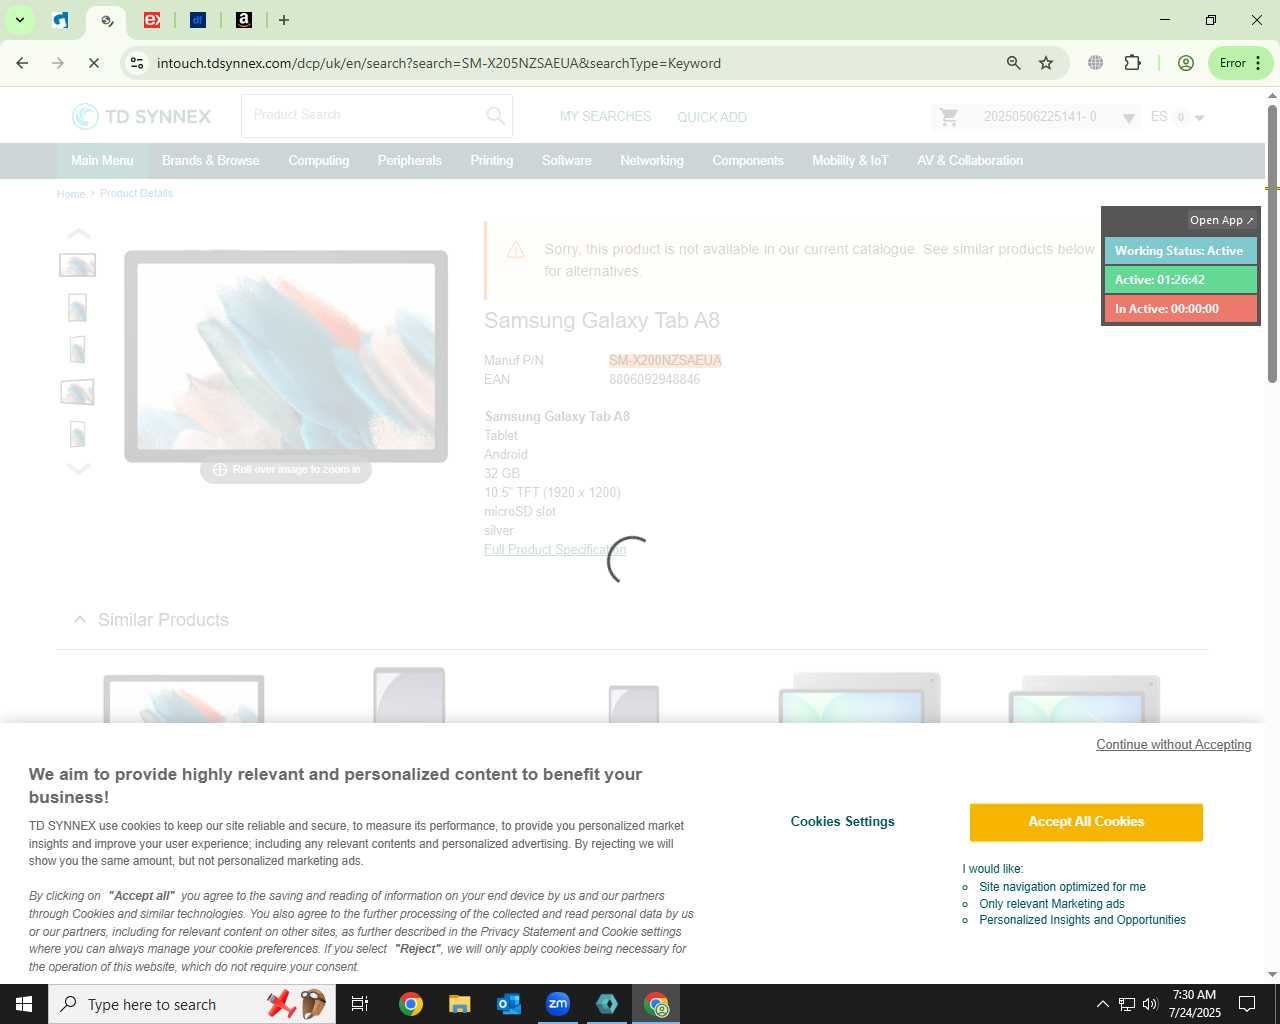Stop page loading in browser toolbar
The width and height of the screenshot is (1280, 1024).
(93, 63)
